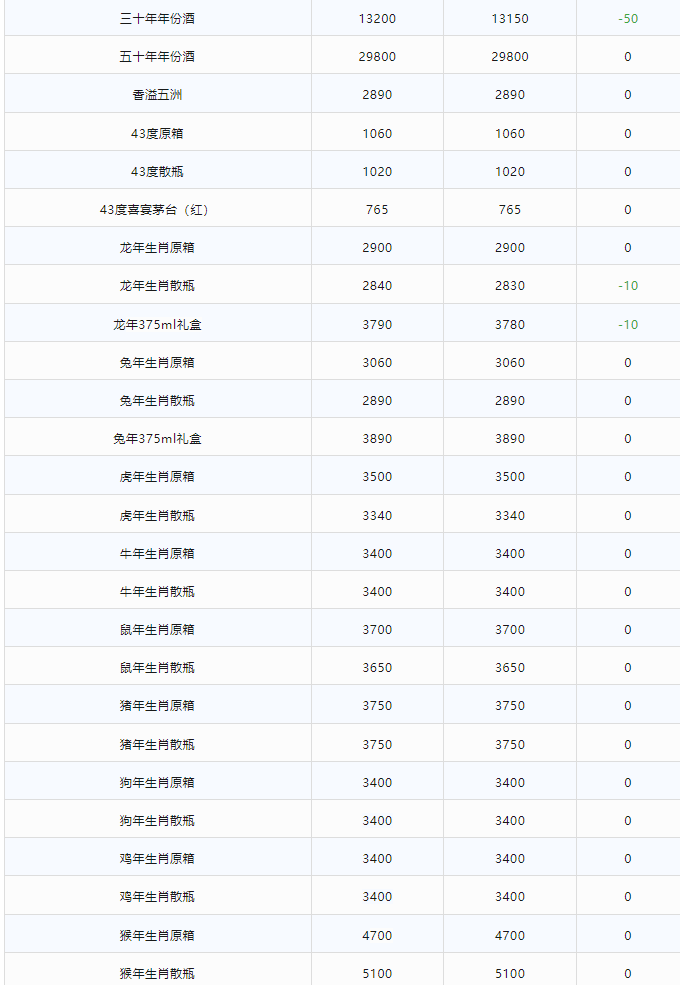680x985 pixels.
Task: Select the 牛年生肖散瓶 row name
Action: [x=157, y=592]
